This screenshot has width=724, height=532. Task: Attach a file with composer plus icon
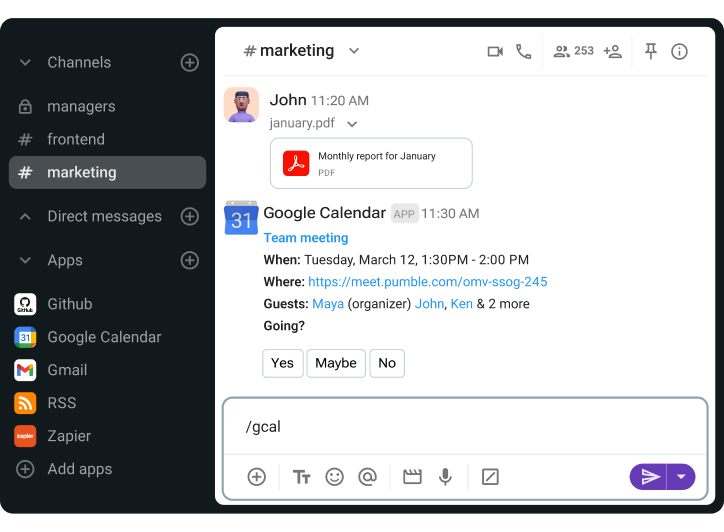tap(256, 477)
